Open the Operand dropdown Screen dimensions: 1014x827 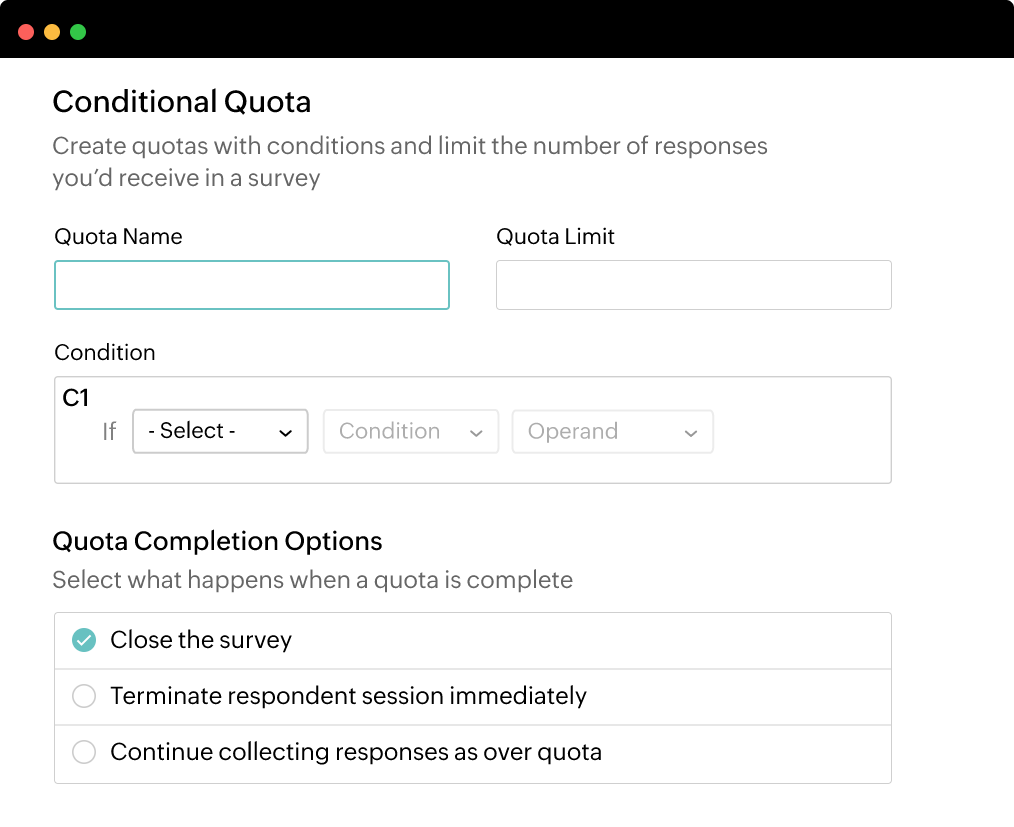point(612,431)
